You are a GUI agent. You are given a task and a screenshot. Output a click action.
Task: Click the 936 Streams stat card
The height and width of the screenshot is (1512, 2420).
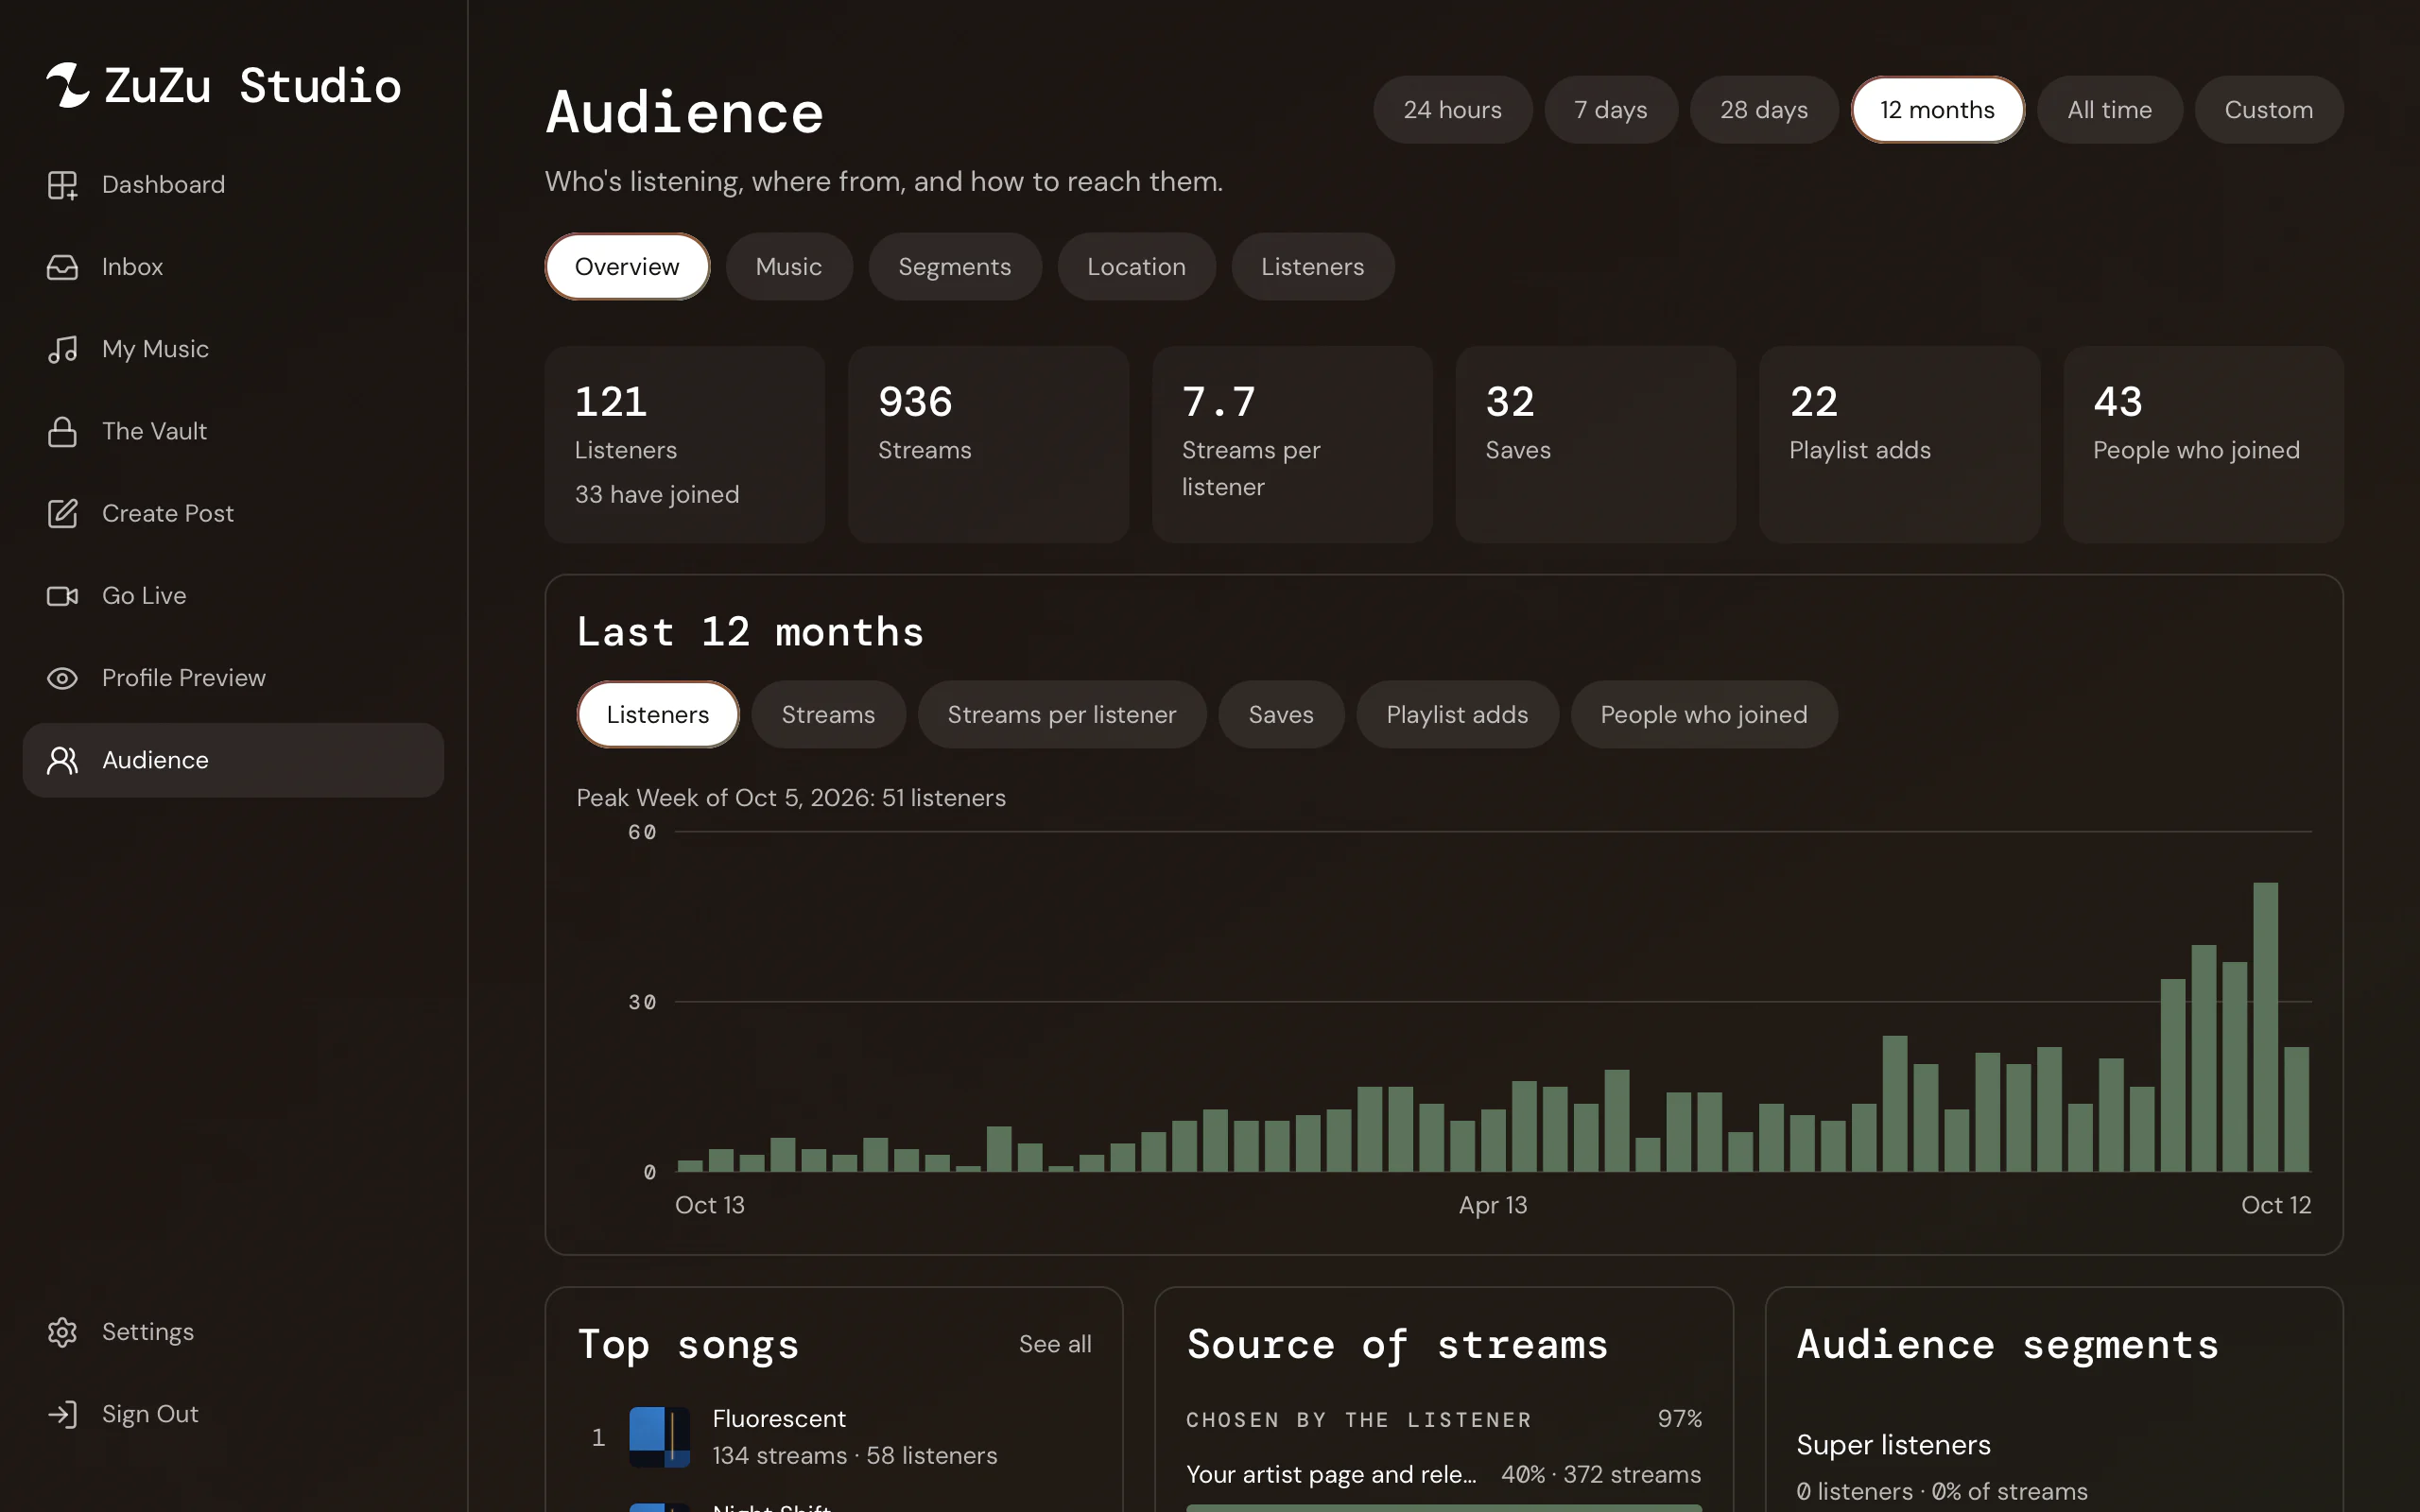[988, 445]
